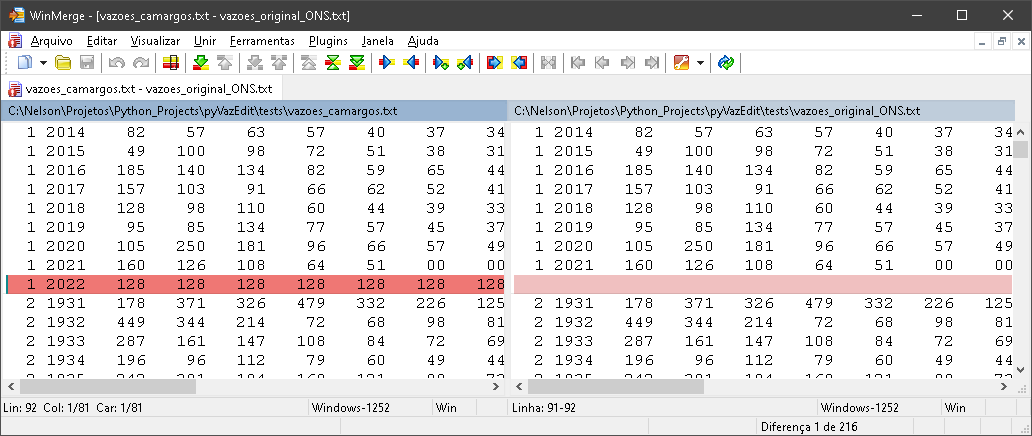Screen dimensions: 1032x436
Task: Copy right and advance to next
Action: pyautogui.click(x=440, y=63)
